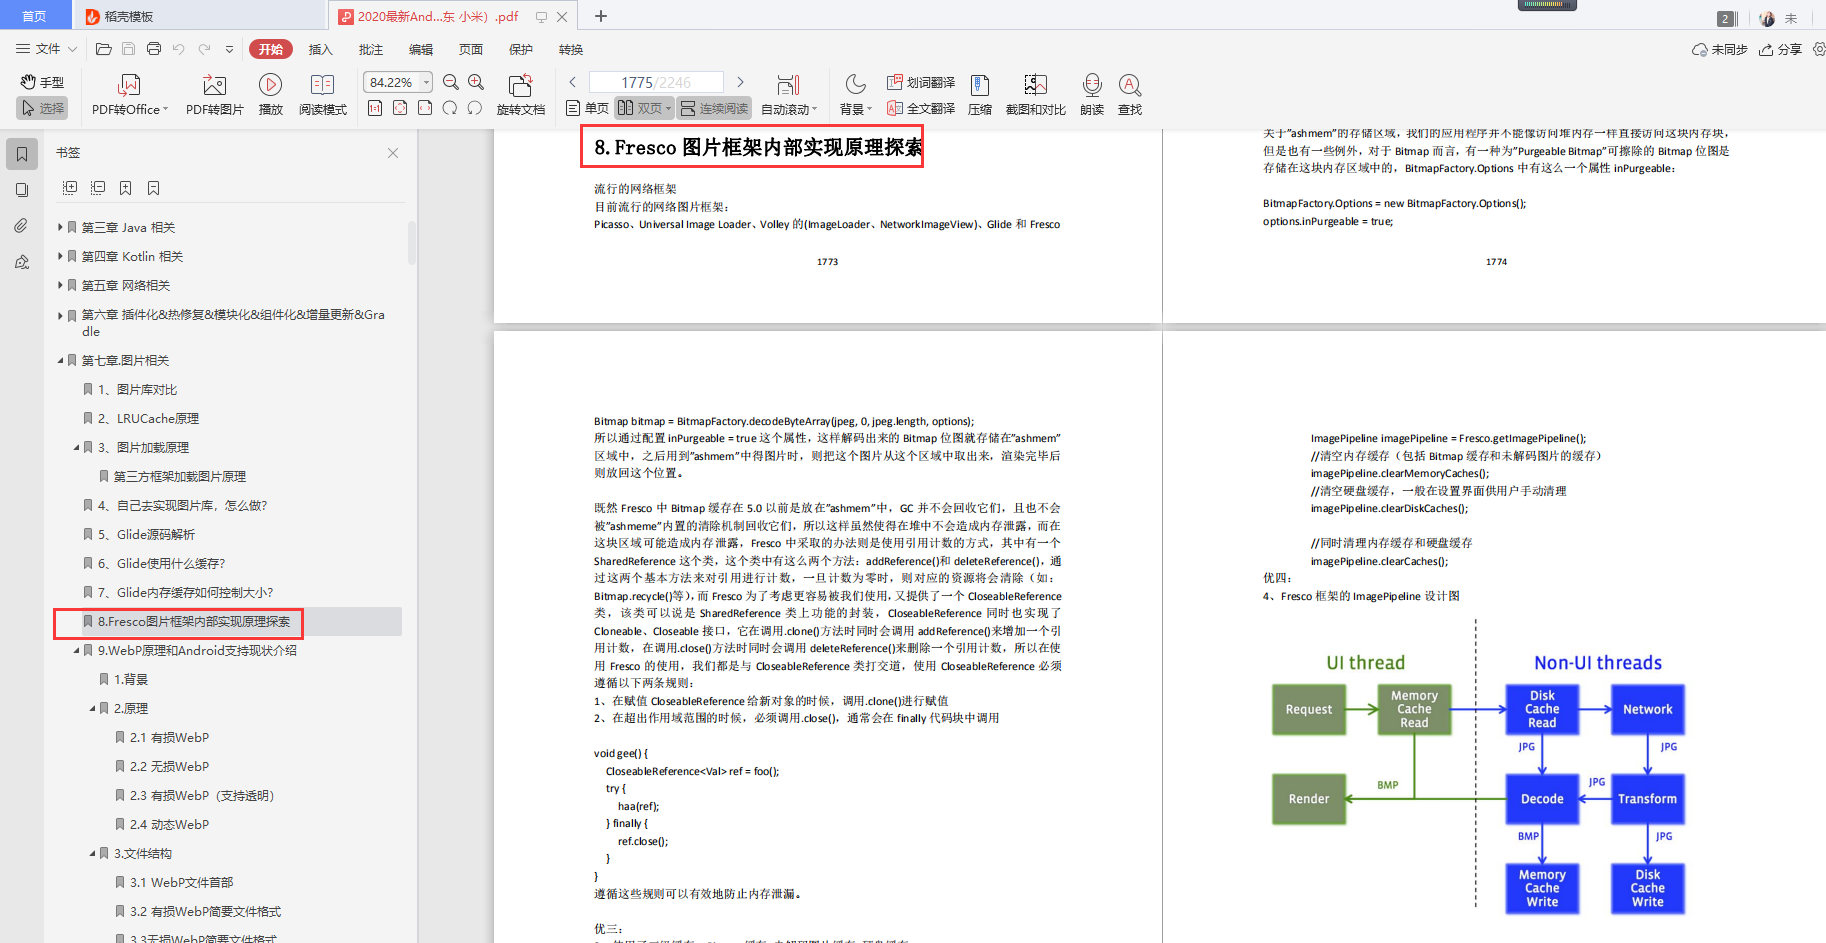Switch to the 编辑 ribbon tab
Screen dimensions: 1826x943
421,49
